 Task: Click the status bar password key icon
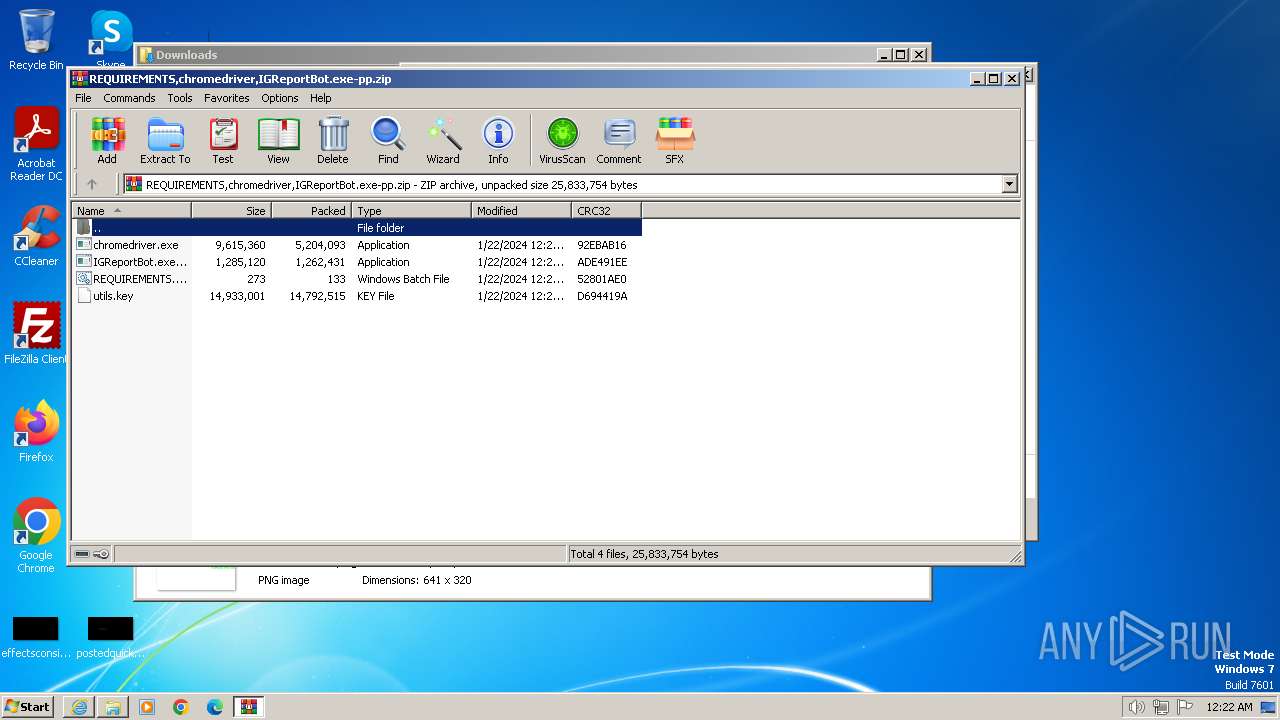tap(101, 554)
